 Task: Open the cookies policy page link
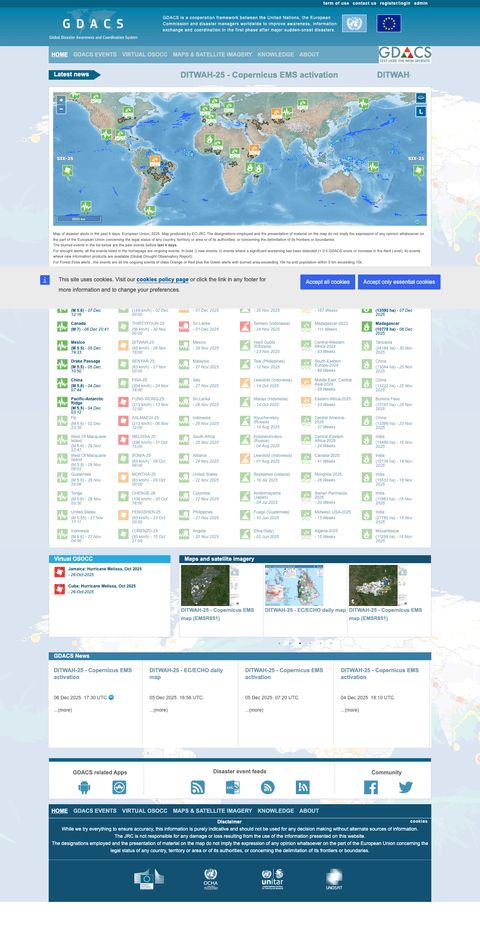(x=162, y=280)
